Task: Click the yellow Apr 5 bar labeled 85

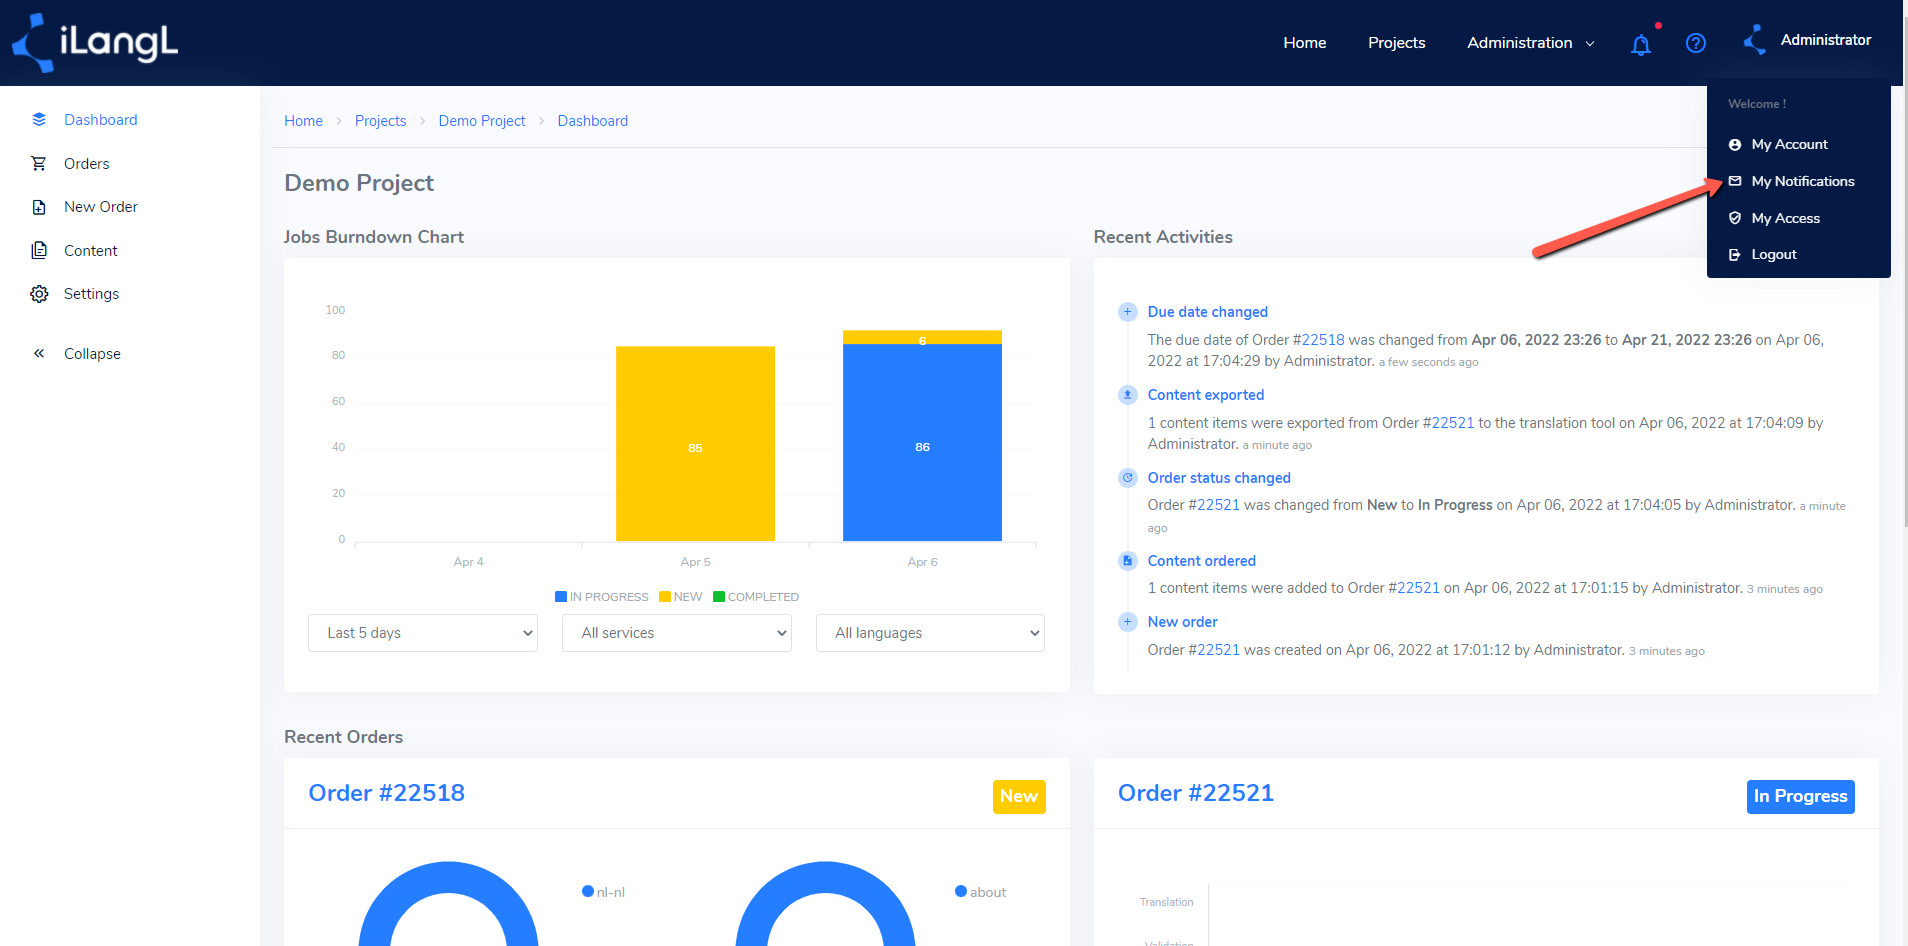Action: [x=695, y=444]
